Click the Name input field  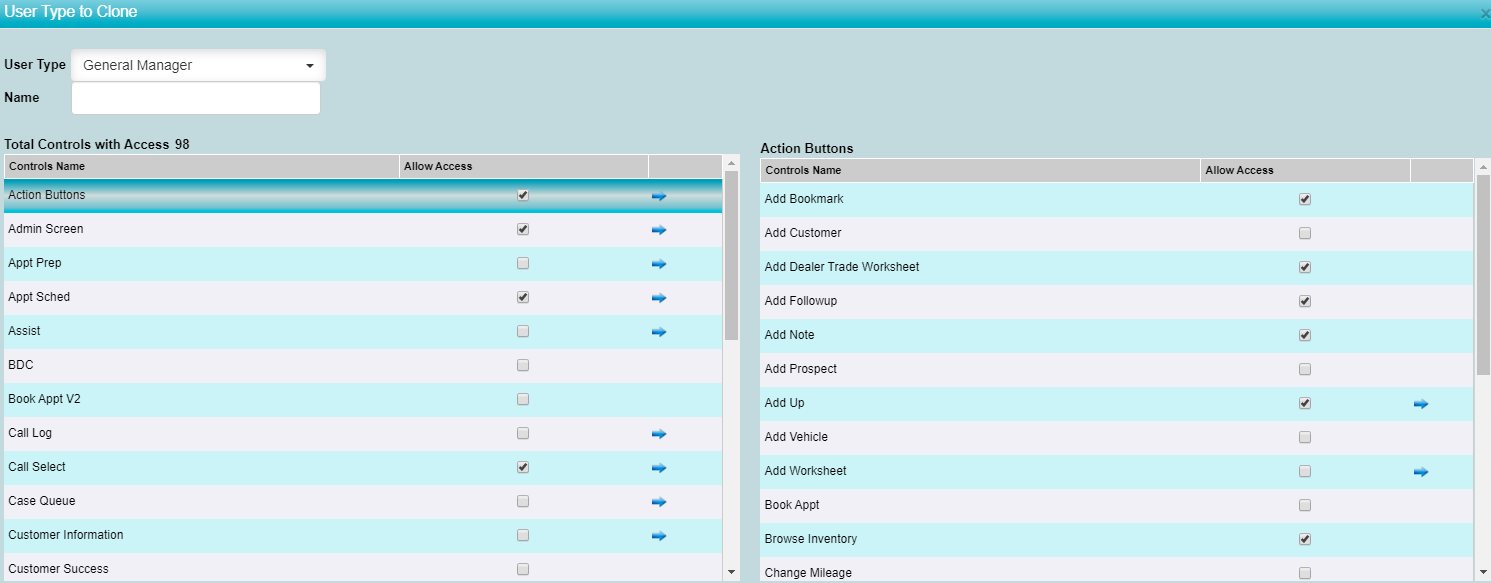196,98
